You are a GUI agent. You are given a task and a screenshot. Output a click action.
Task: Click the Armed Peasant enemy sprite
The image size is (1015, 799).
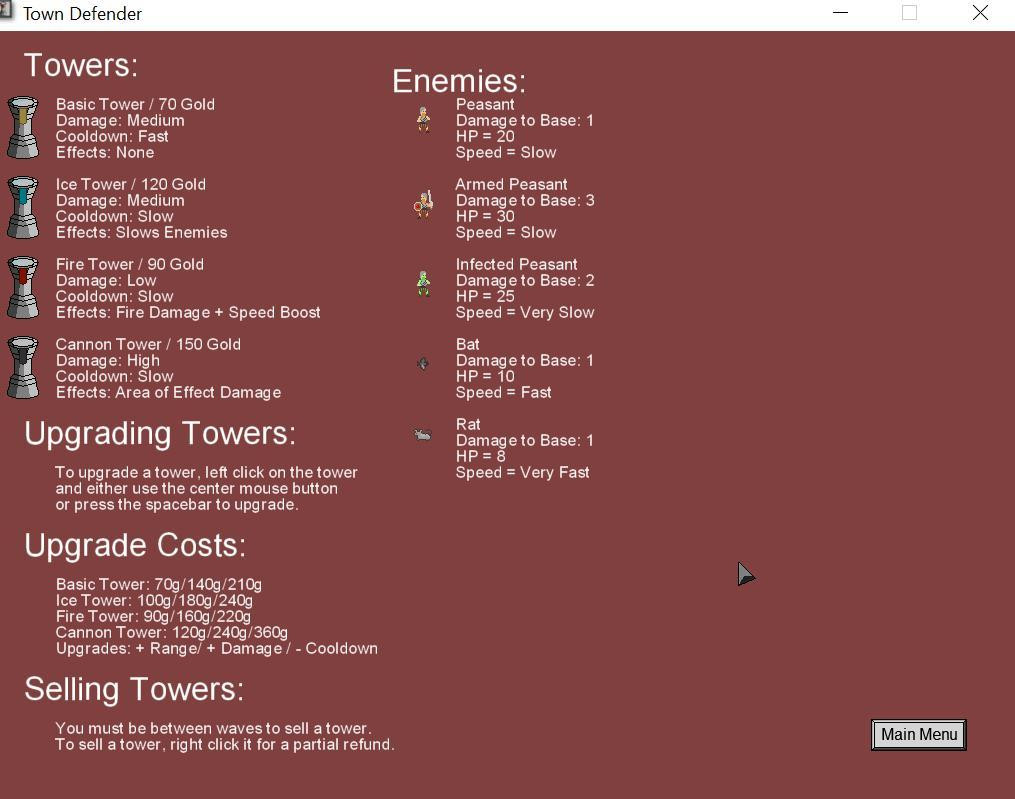(423, 205)
